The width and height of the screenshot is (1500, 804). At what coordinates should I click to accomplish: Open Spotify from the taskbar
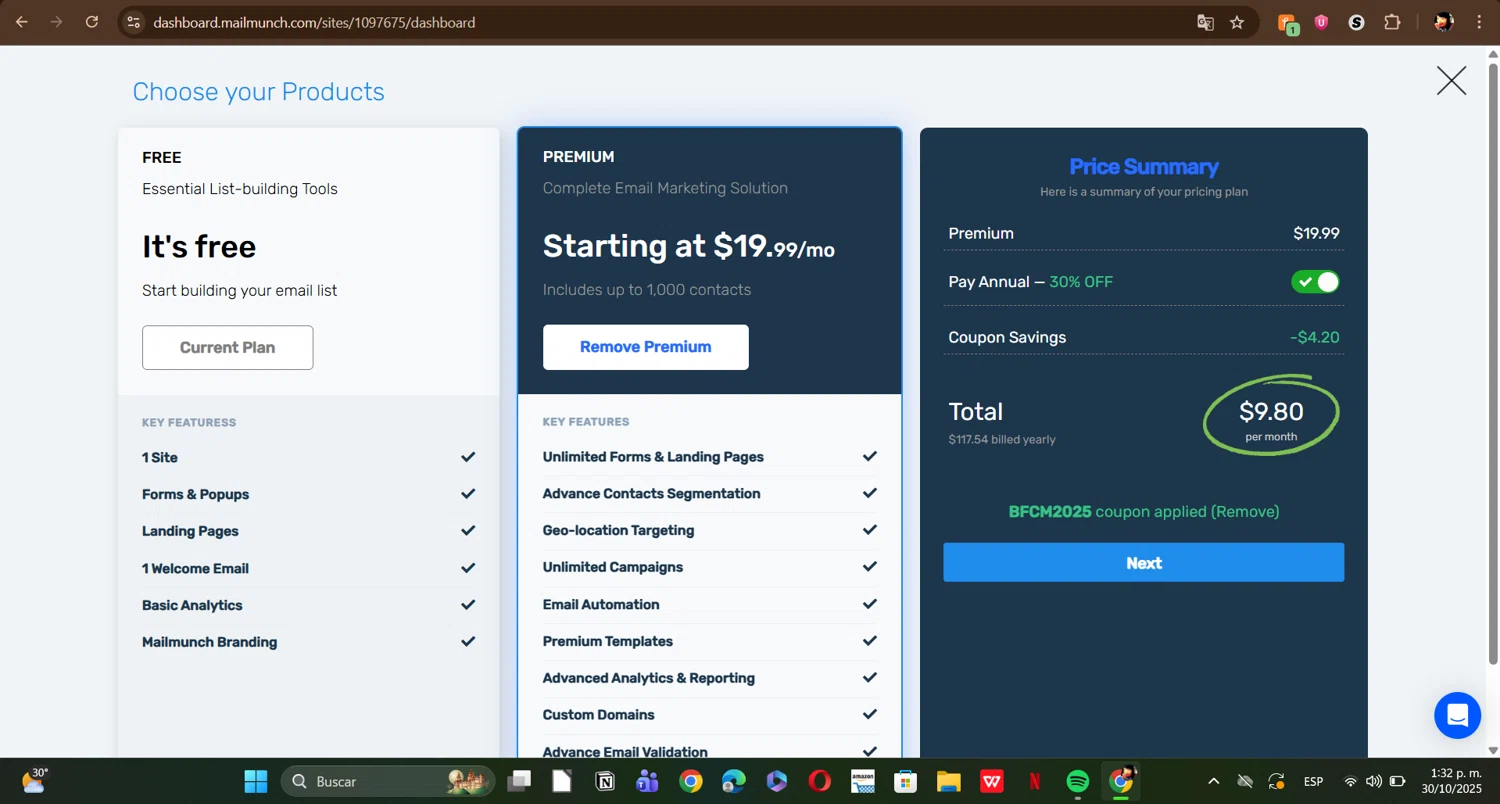click(1078, 781)
